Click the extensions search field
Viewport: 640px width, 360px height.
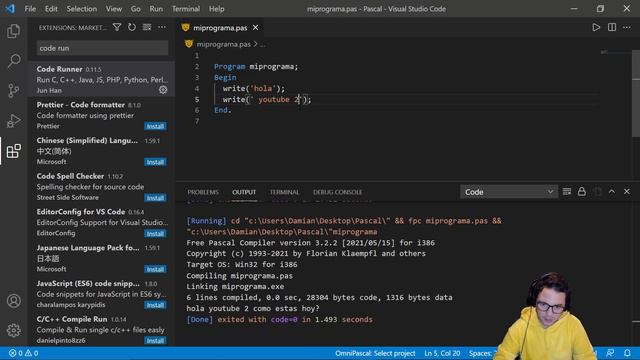102,48
